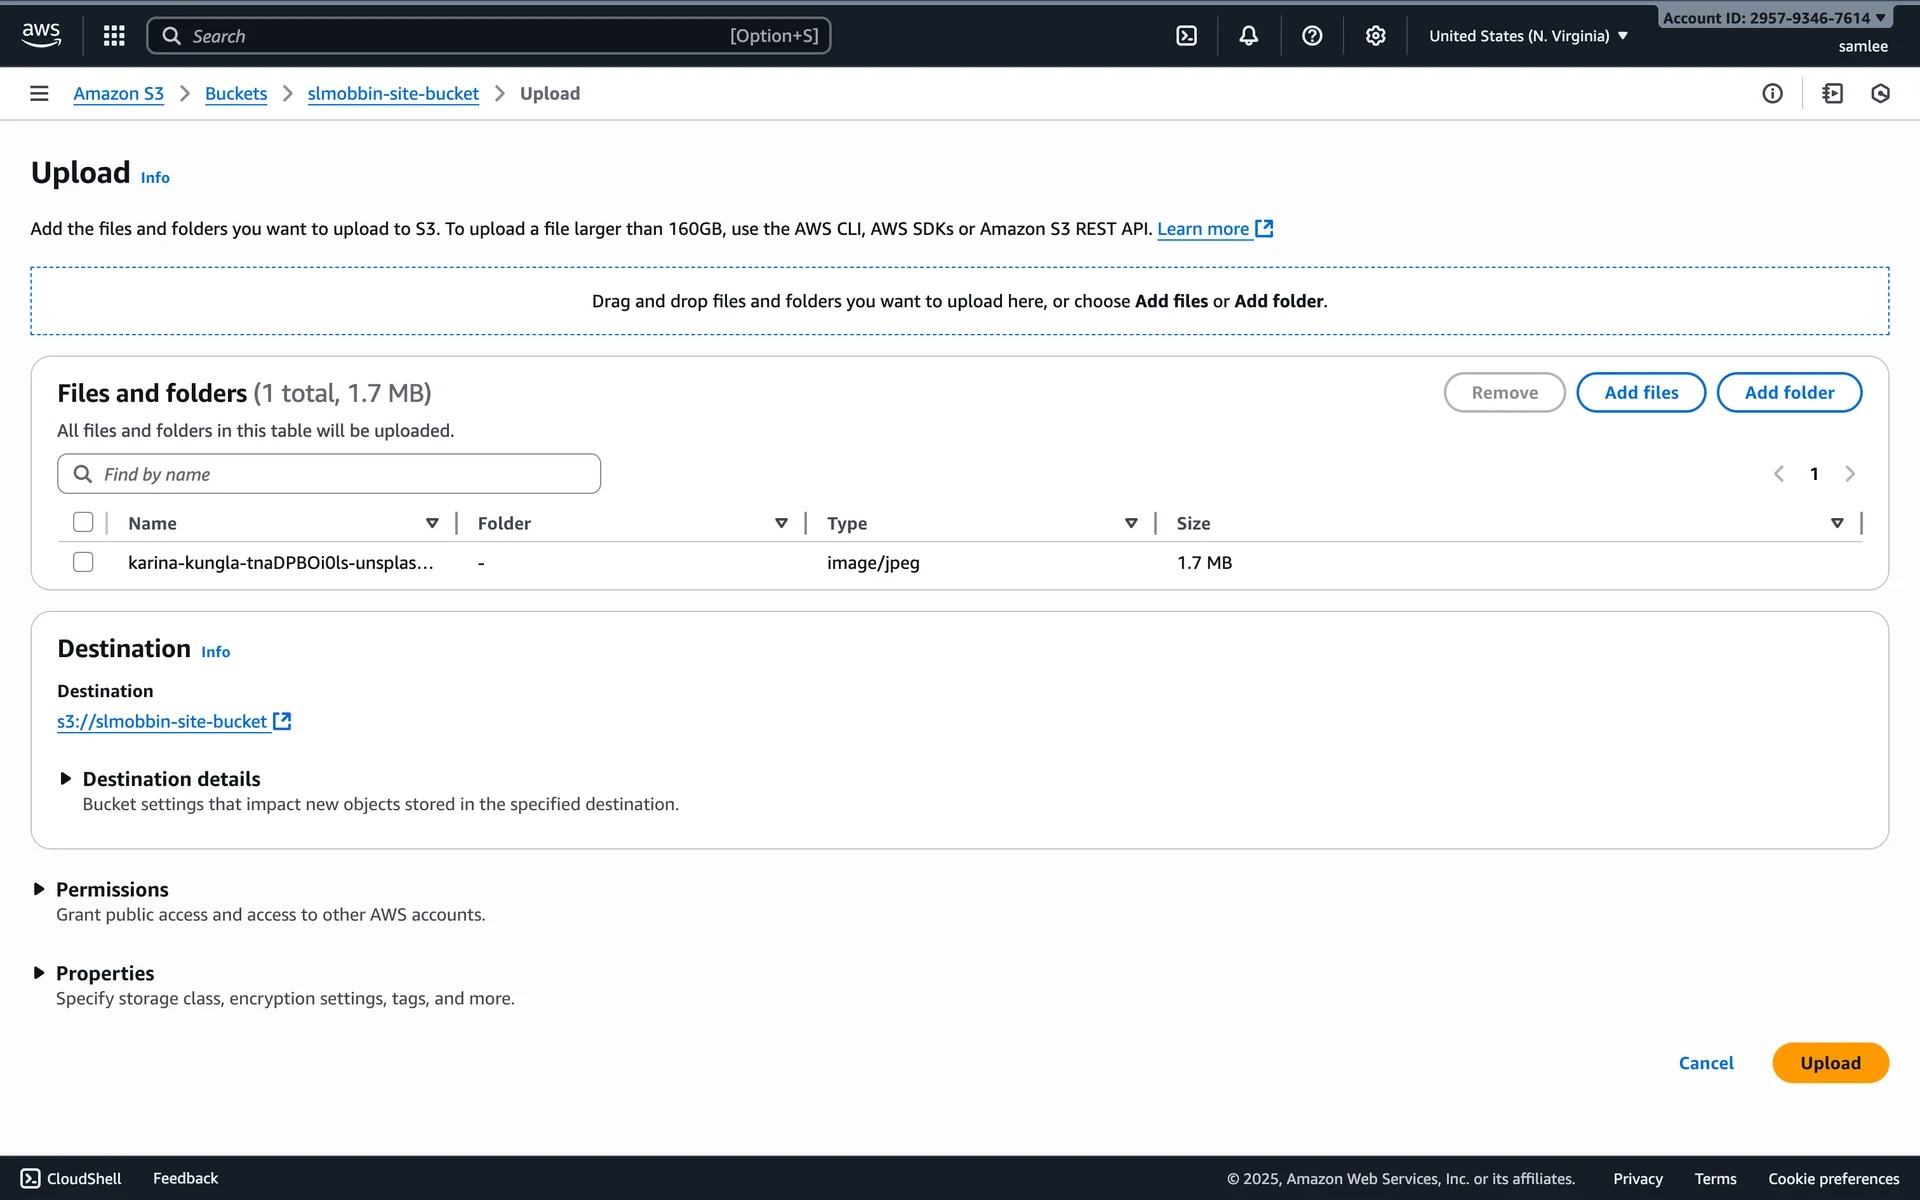
Task: Select all files with header checkbox
Action: tap(83, 522)
